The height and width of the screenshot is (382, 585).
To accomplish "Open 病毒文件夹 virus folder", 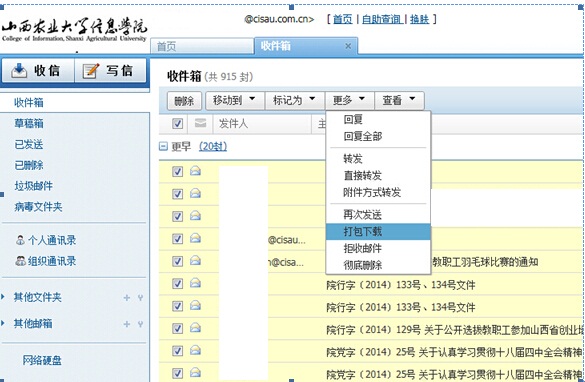I will [x=38, y=206].
